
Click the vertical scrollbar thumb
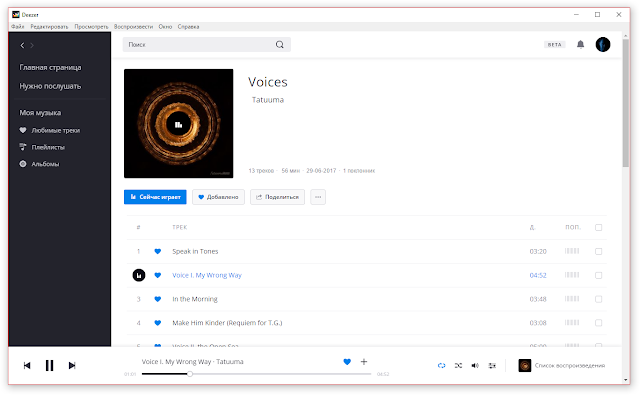point(626,103)
